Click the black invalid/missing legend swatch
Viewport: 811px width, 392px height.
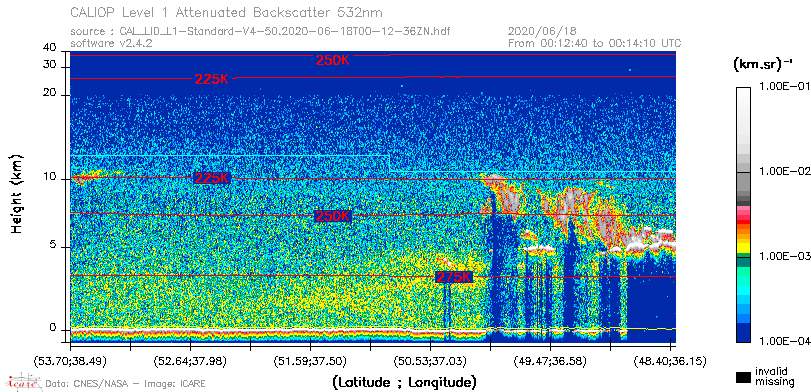pos(744,378)
